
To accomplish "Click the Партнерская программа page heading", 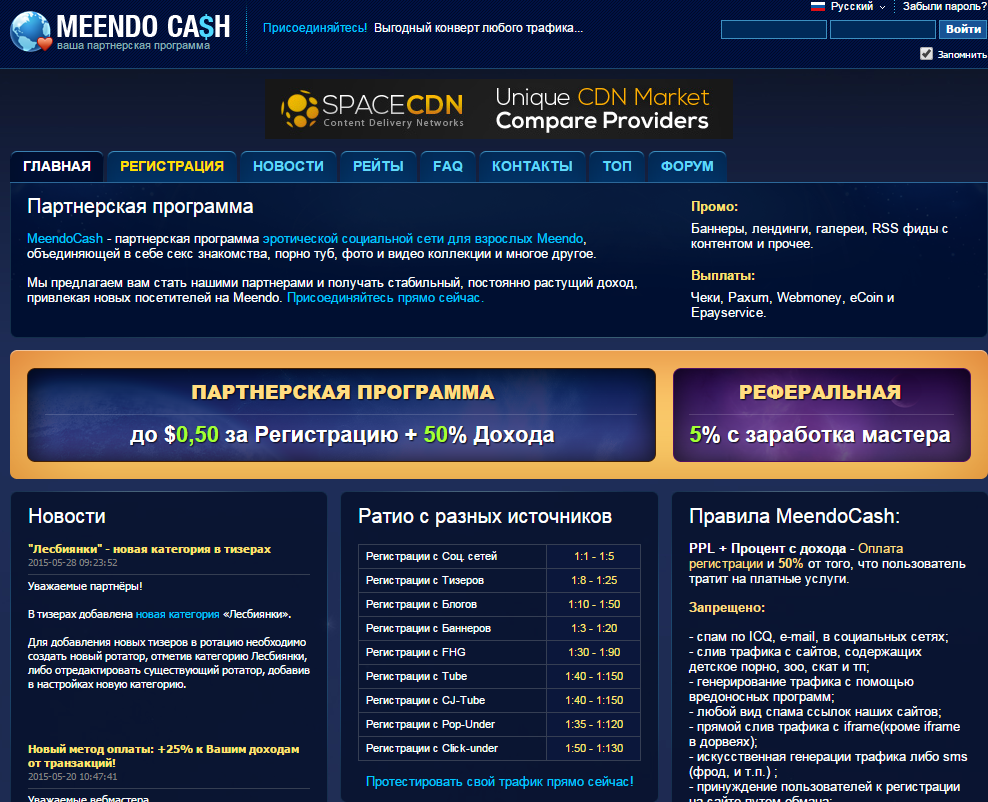I will tap(140, 207).
